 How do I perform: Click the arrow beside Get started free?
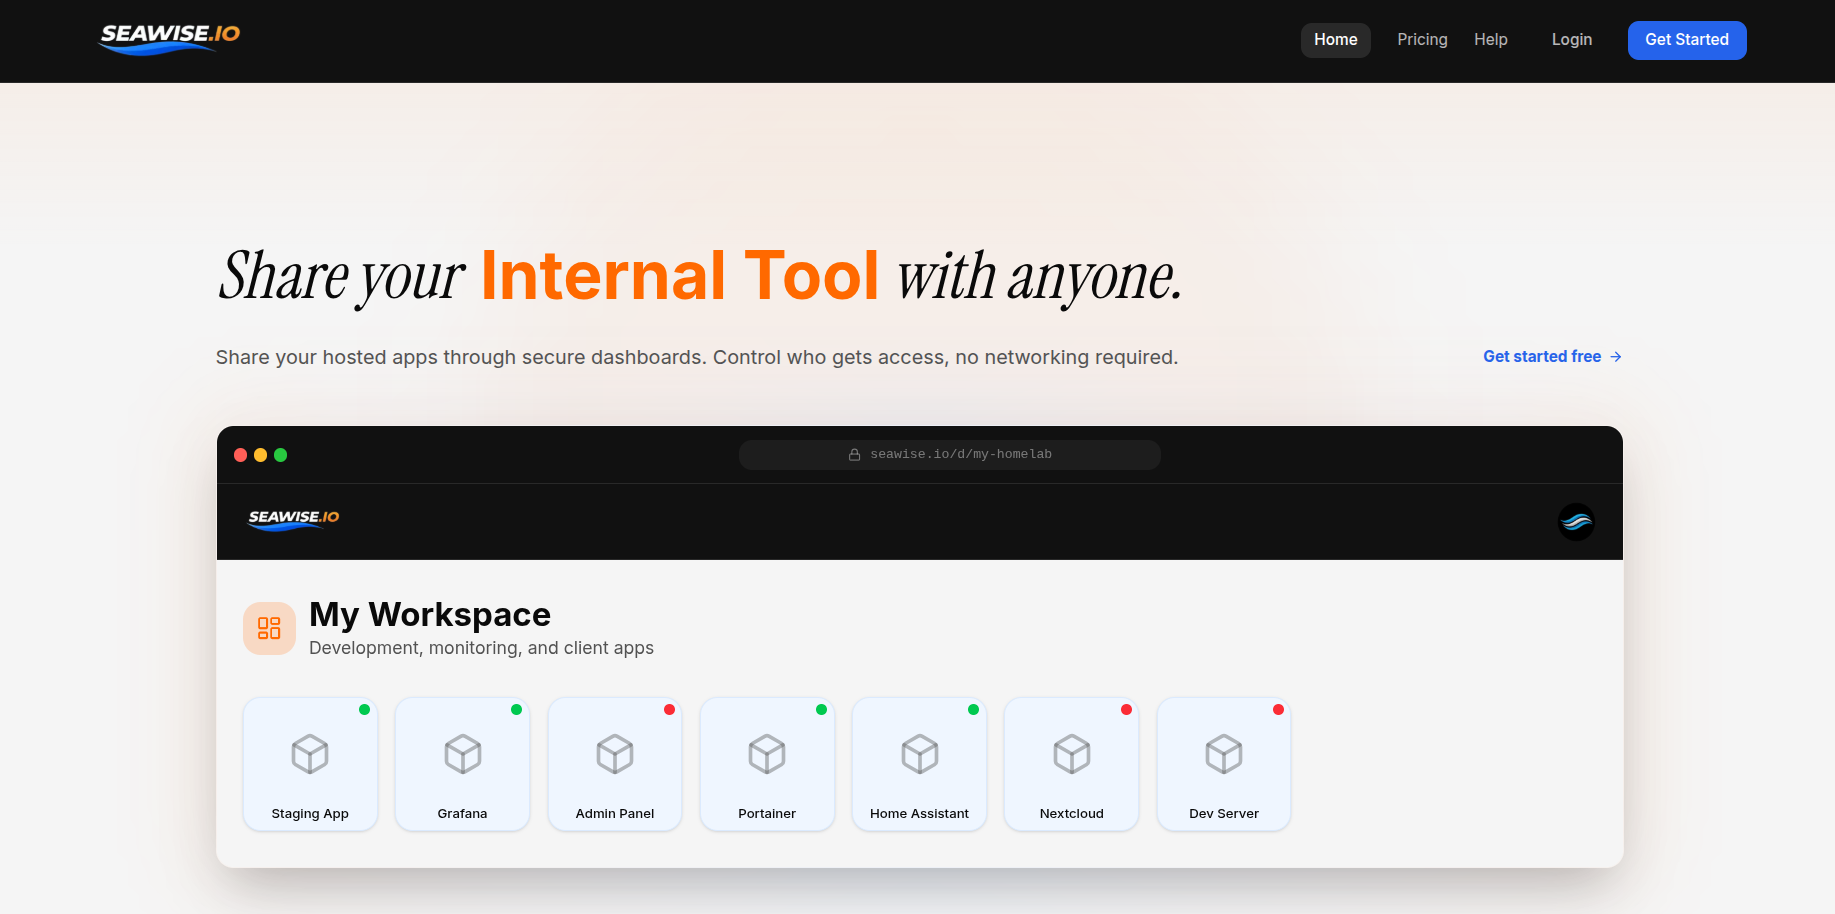(x=1615, y=357)
